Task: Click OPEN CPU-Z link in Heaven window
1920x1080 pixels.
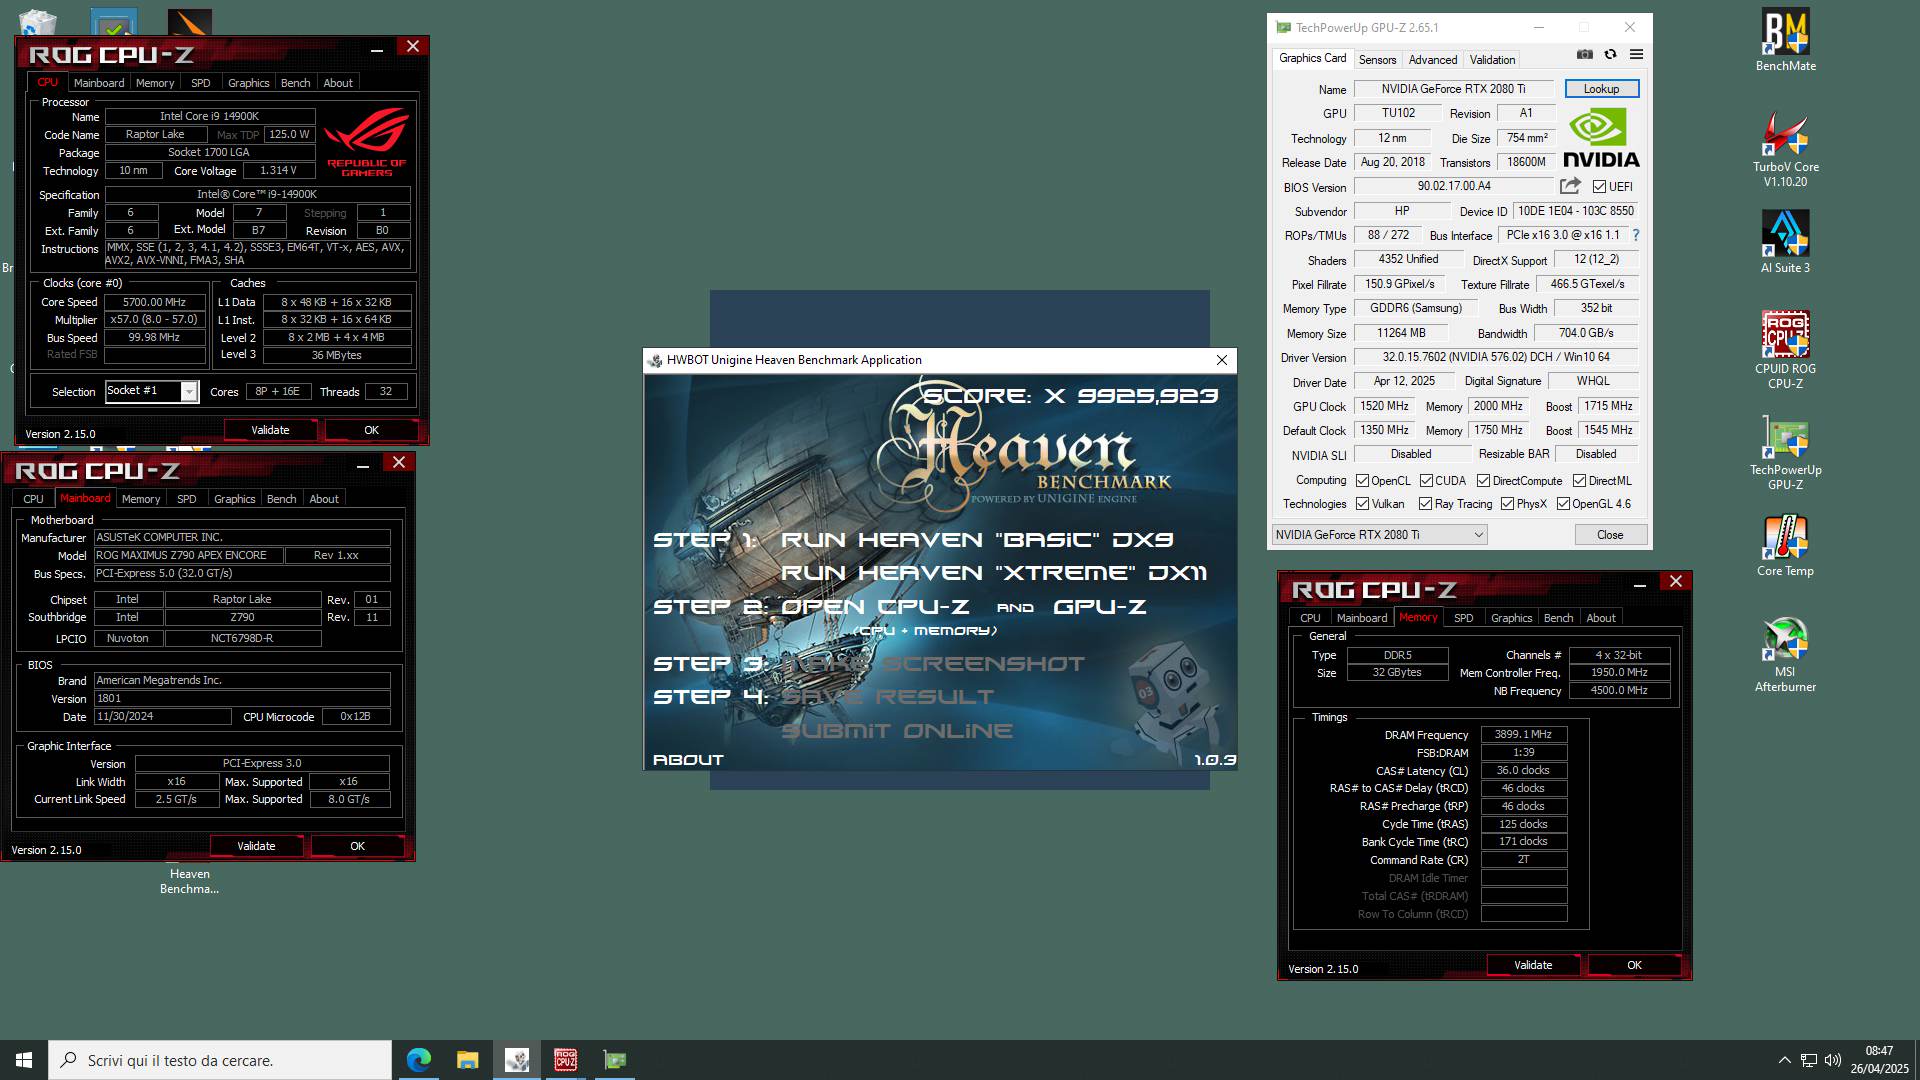Action: 875,607
